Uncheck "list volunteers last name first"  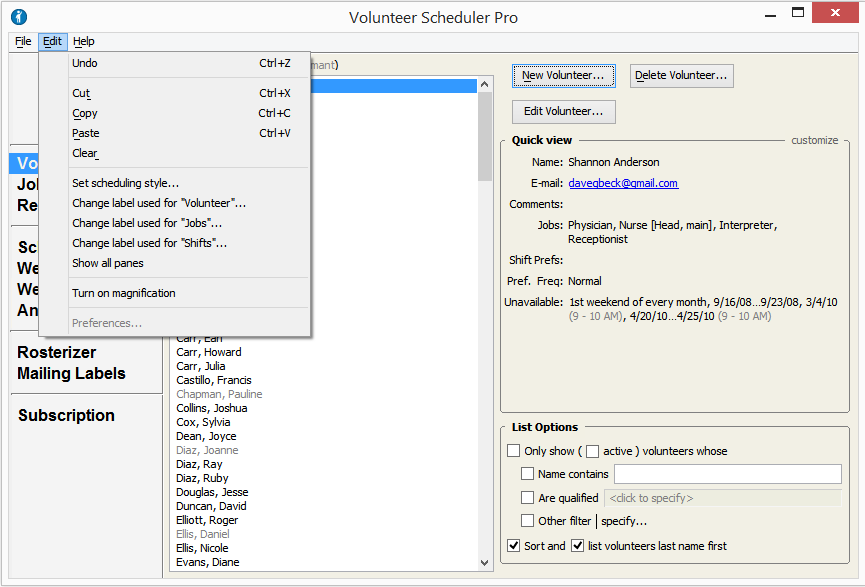[577, 545]
